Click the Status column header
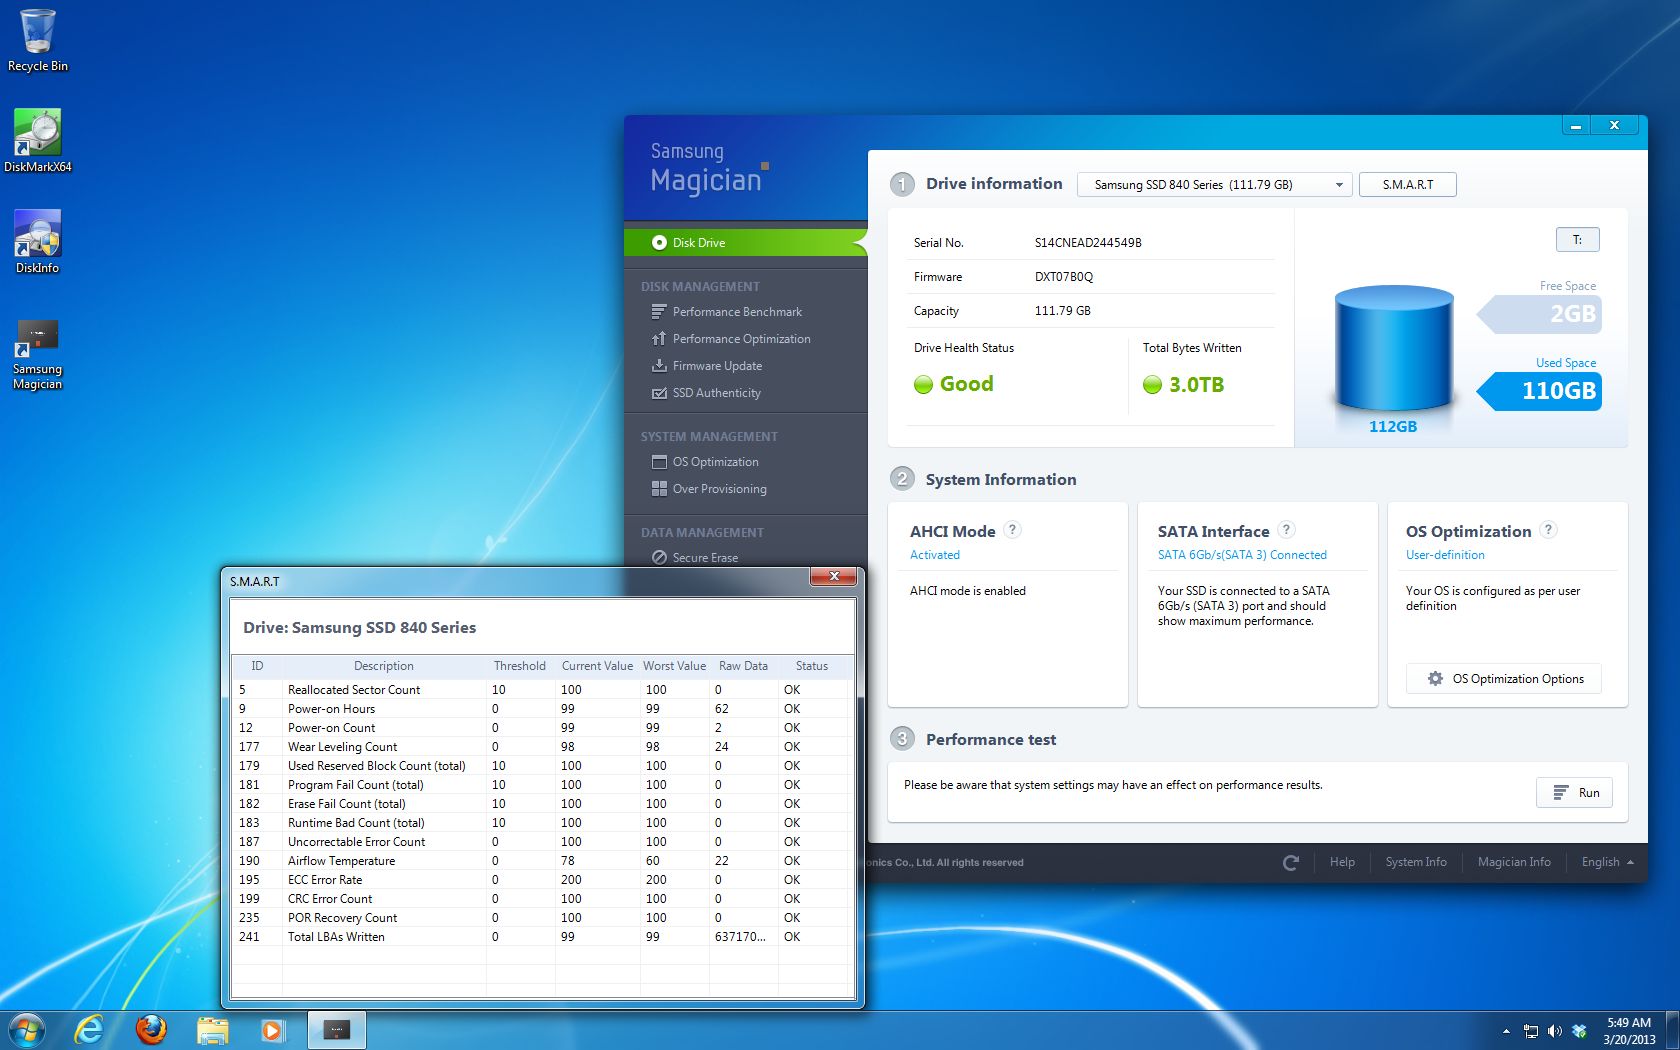1680x1050 pixels. click(812, 666)
